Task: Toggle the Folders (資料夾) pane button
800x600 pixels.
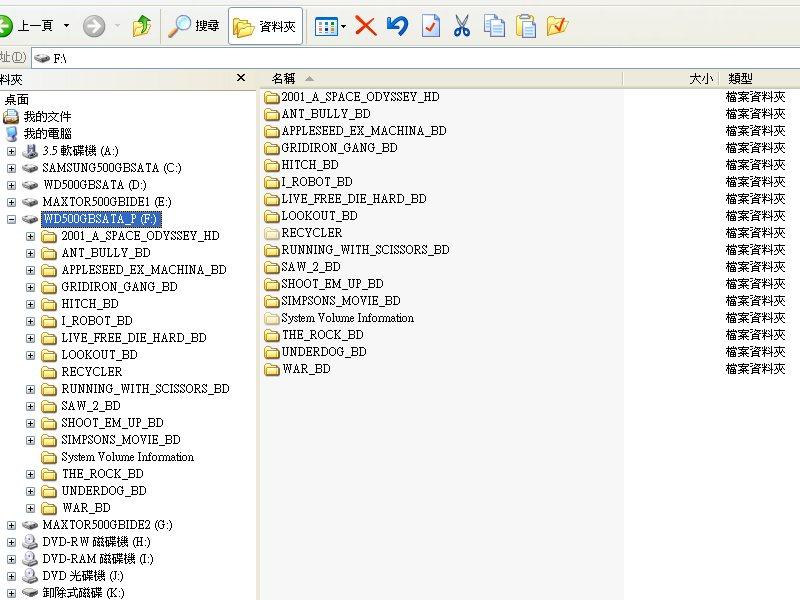Action: coord(265,26)
